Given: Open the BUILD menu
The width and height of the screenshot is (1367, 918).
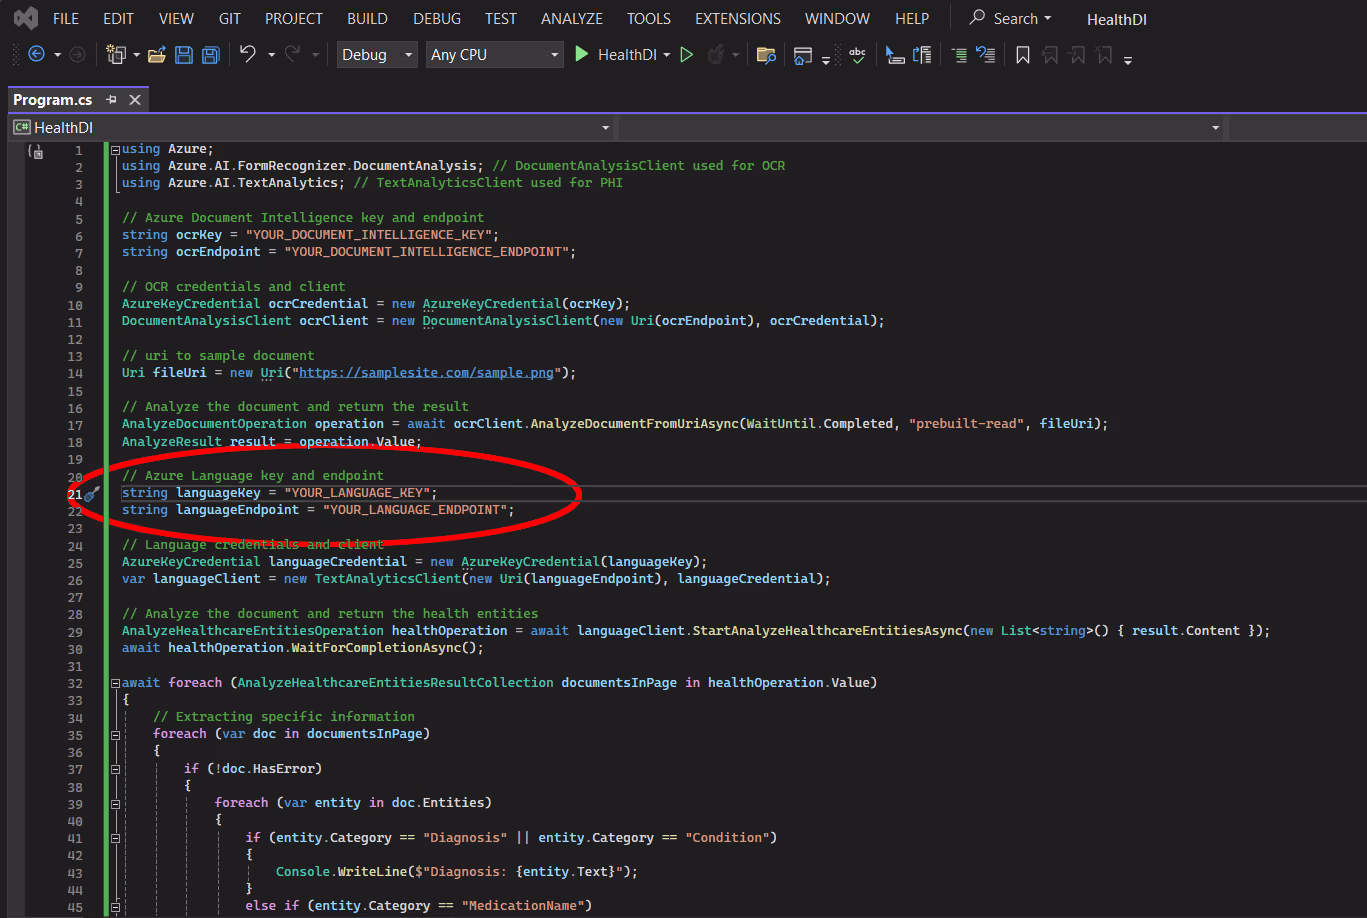Looking at the screenshot, I should coord(368,18).
